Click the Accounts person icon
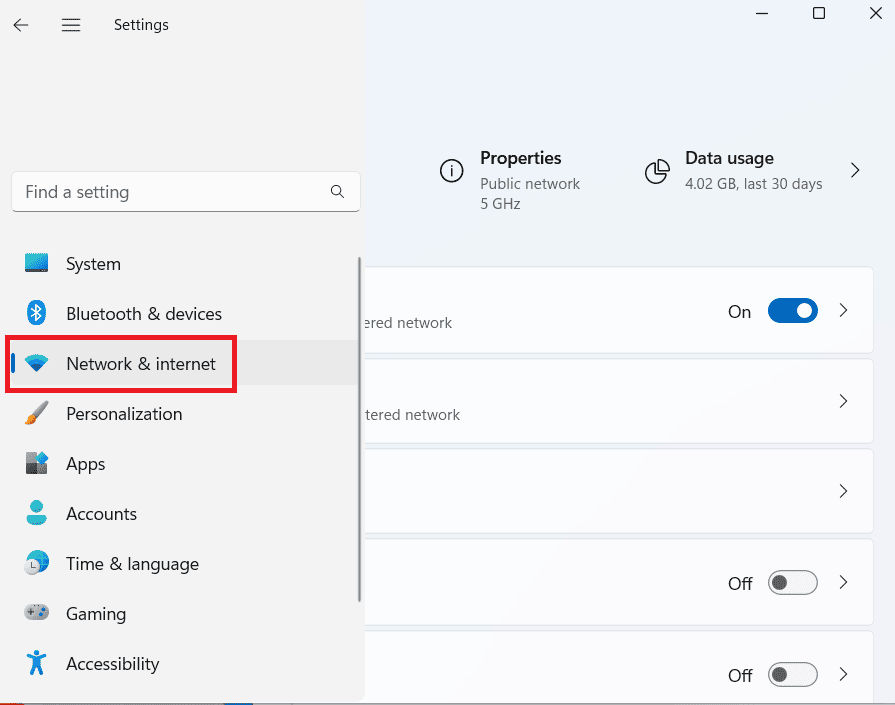The image size is (895, 705). click(37, 513)
